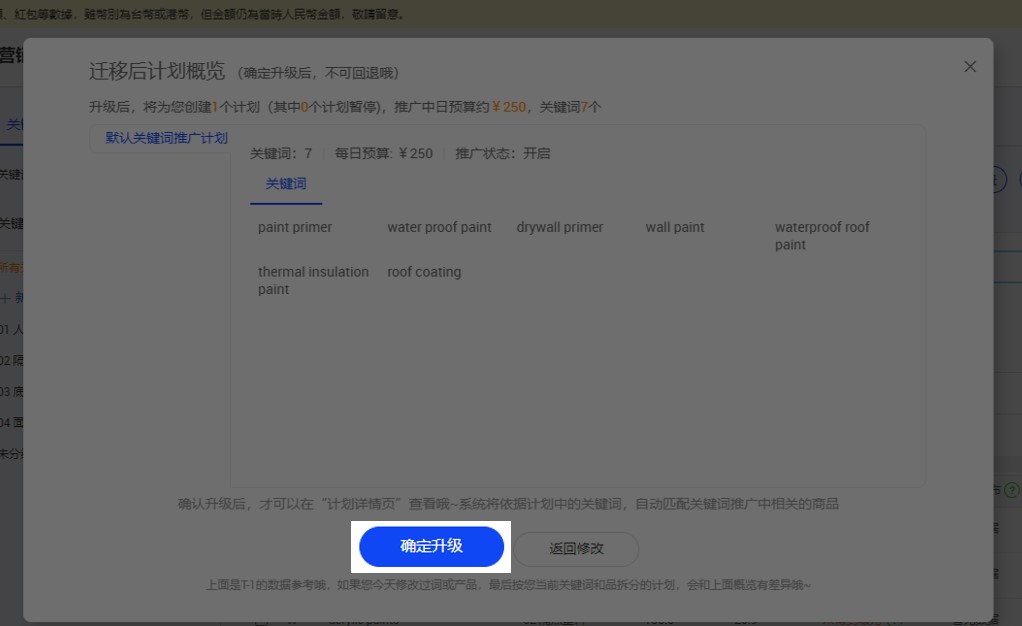Select the 默认关键词推广计划 plan tab
Image resolution: width=1022 pixels, height=626 pixels.
(x=166, y=138)
